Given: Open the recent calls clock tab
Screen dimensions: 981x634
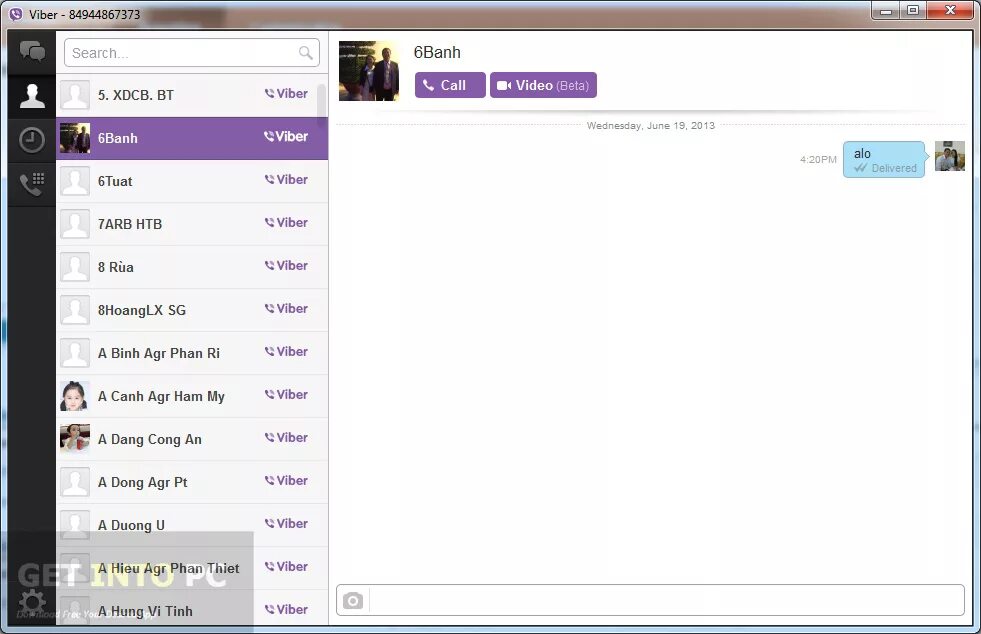Looking at the screenshot, I should 32,140.
